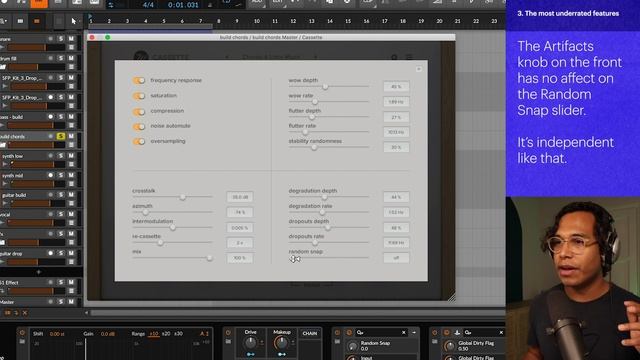Close the Cassette settings panel with the X
The width and height of the screenshot is (640, 360).
[419, 69]
